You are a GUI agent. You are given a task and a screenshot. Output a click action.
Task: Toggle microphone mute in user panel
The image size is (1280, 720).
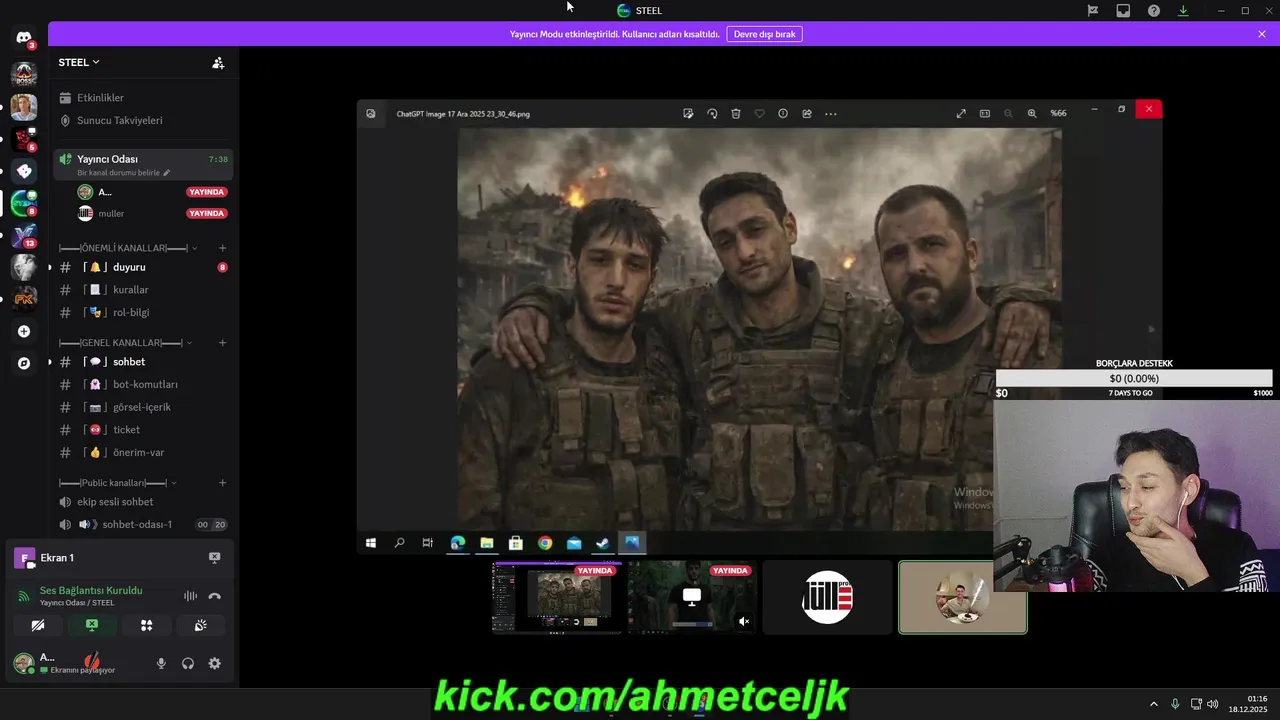tap(161, 663)
